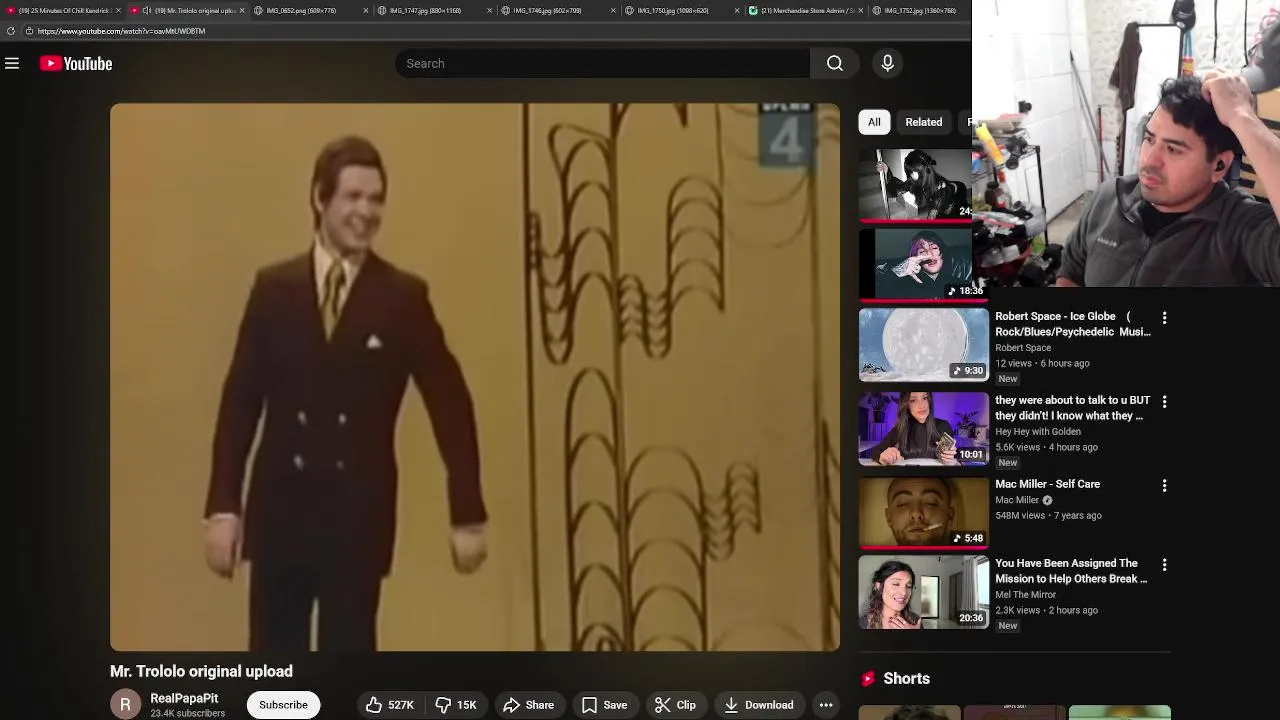Click the '527K' like count
This screenshot has width=1280, height=720.
(401, 705)
